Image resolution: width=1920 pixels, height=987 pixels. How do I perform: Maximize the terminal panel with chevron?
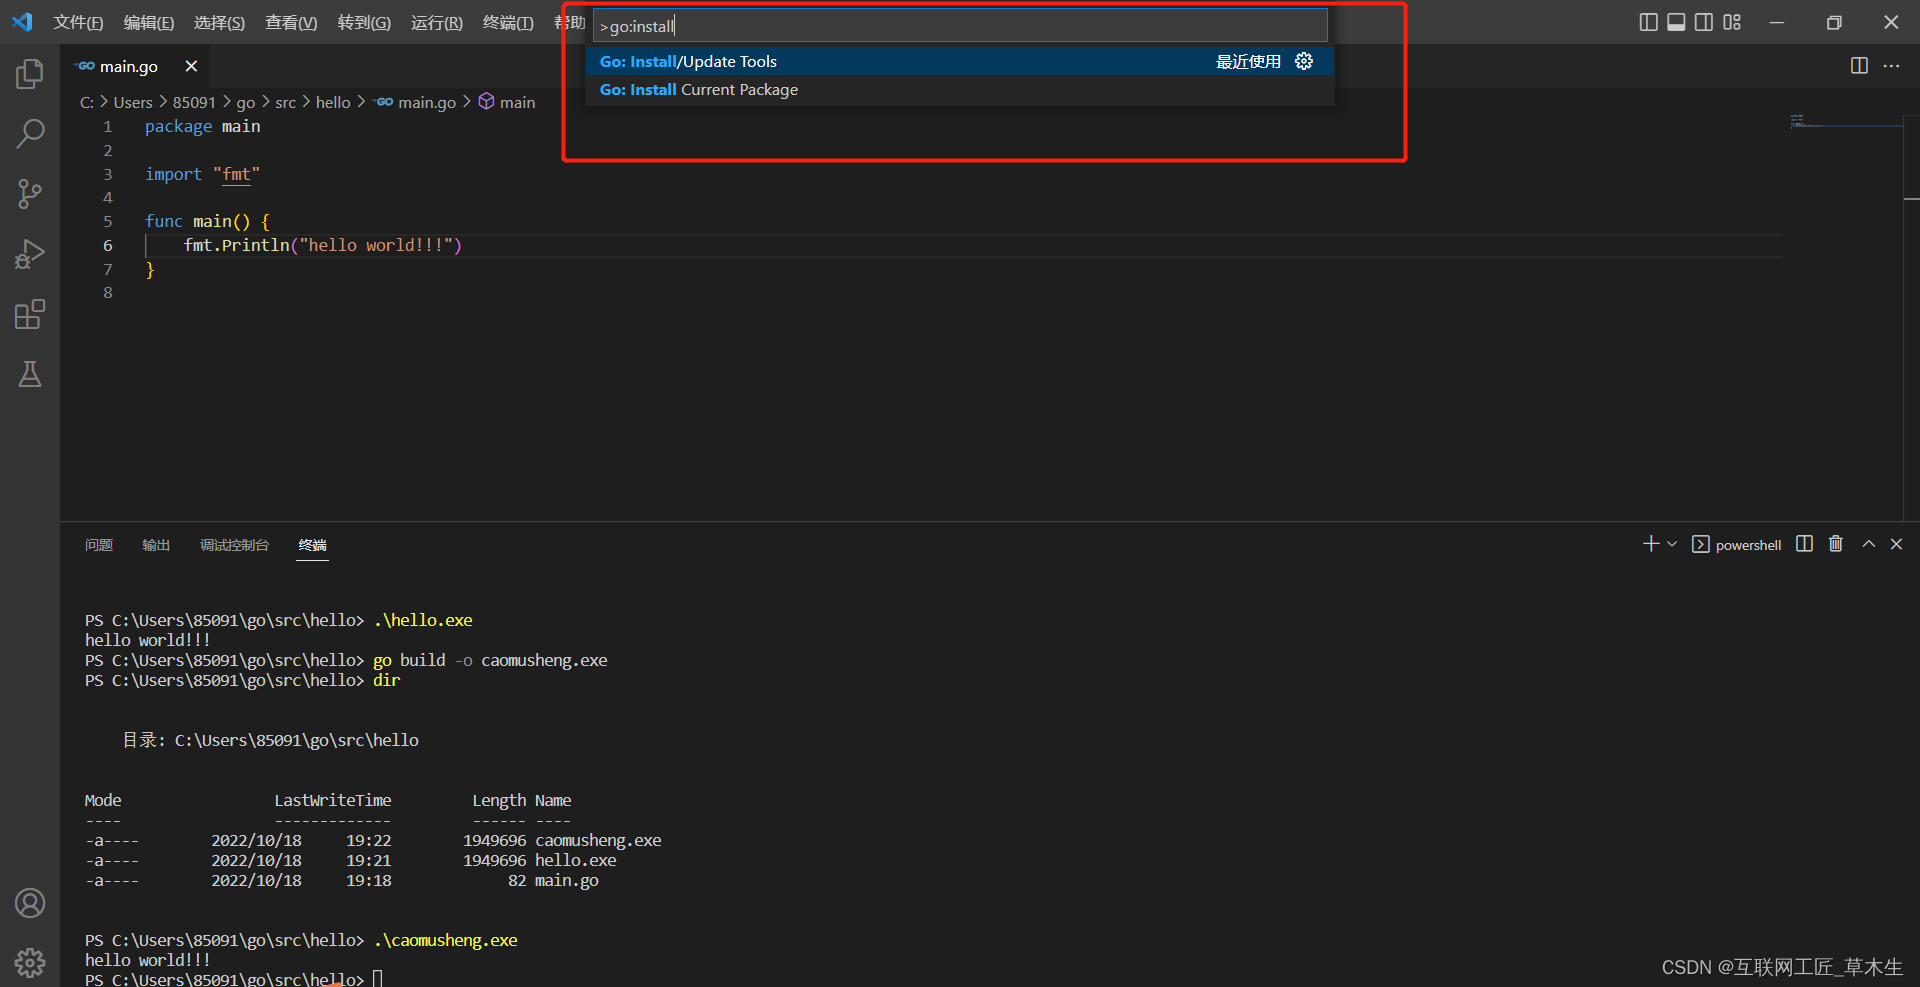tap(1868, 543)
